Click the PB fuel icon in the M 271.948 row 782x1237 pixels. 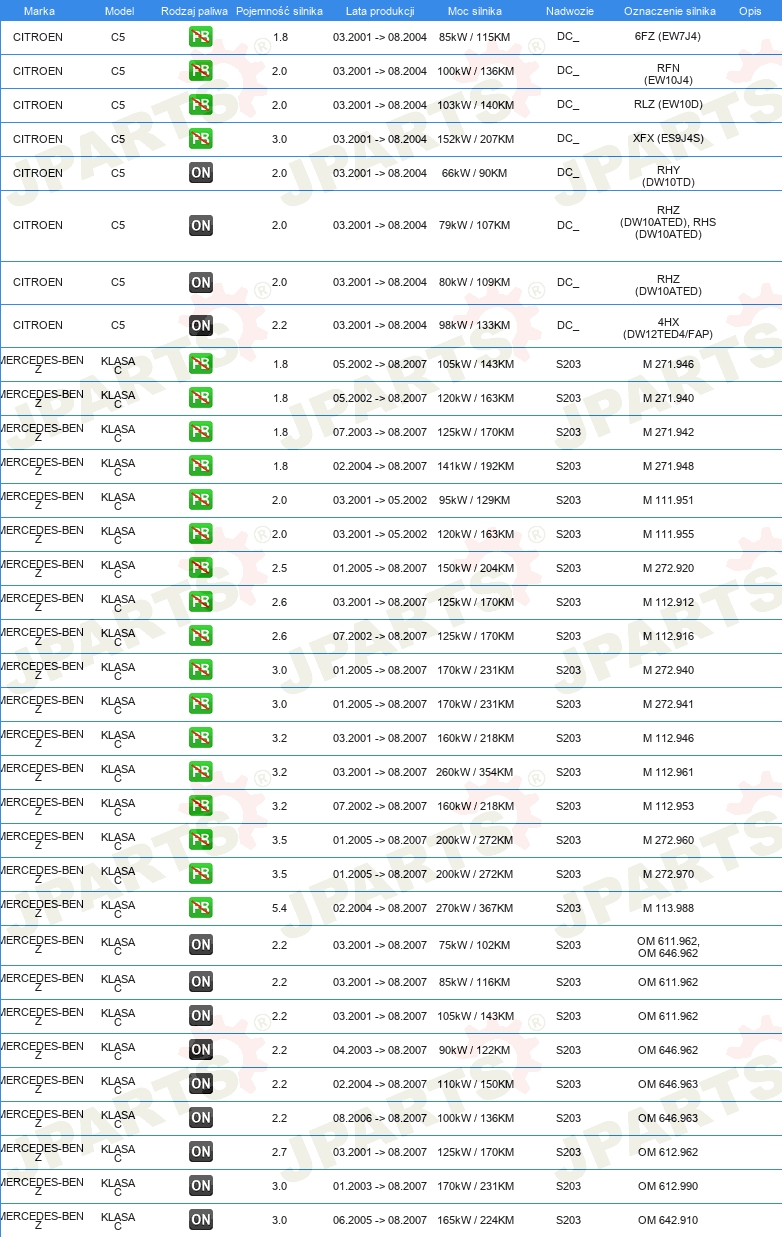(x=201, y=466)
